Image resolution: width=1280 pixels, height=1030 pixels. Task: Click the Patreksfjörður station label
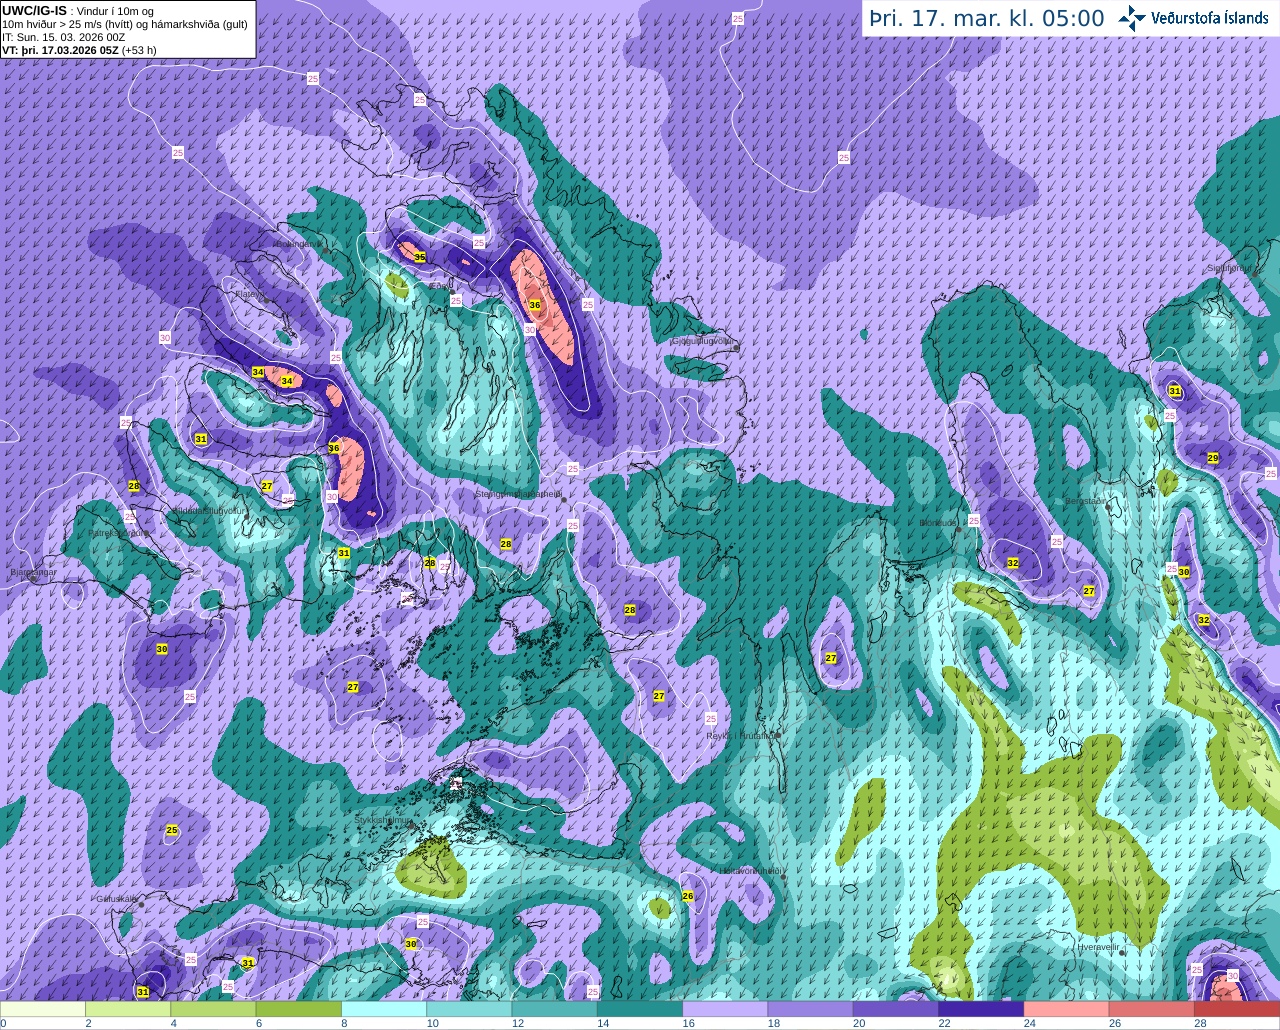tap(114, 533)
